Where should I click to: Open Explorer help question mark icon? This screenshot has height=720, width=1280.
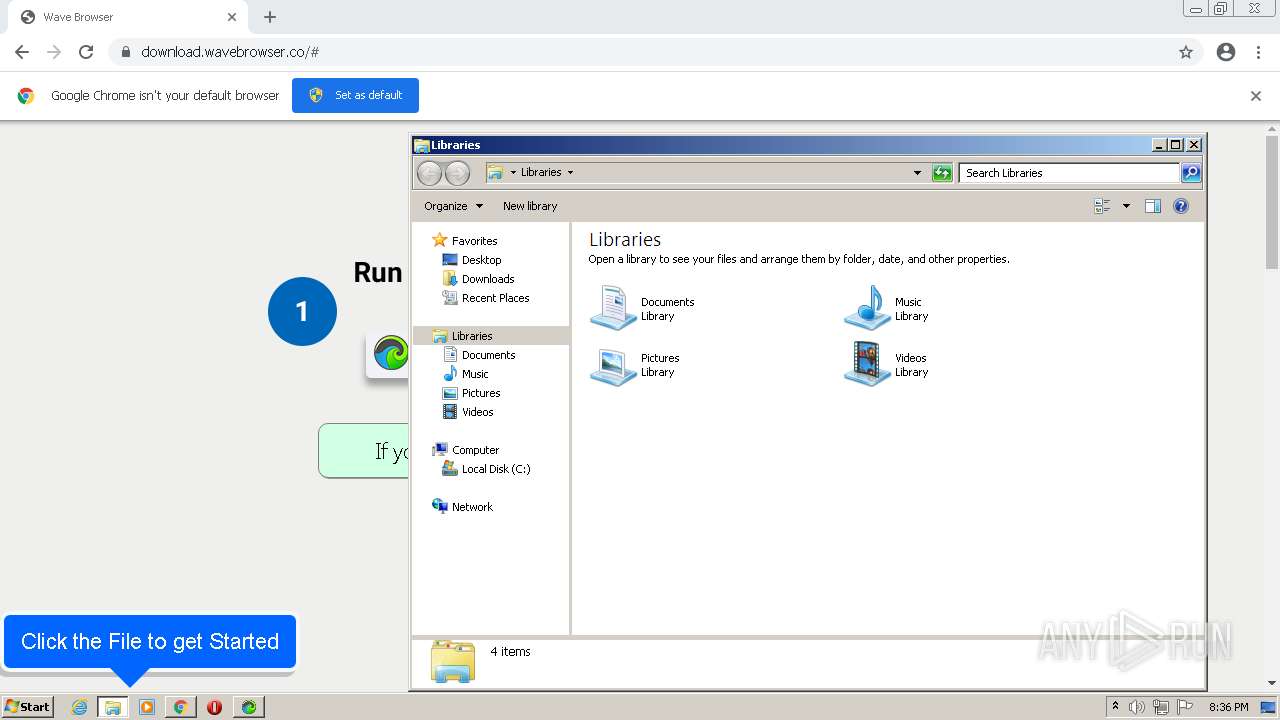click(1181, 206)
